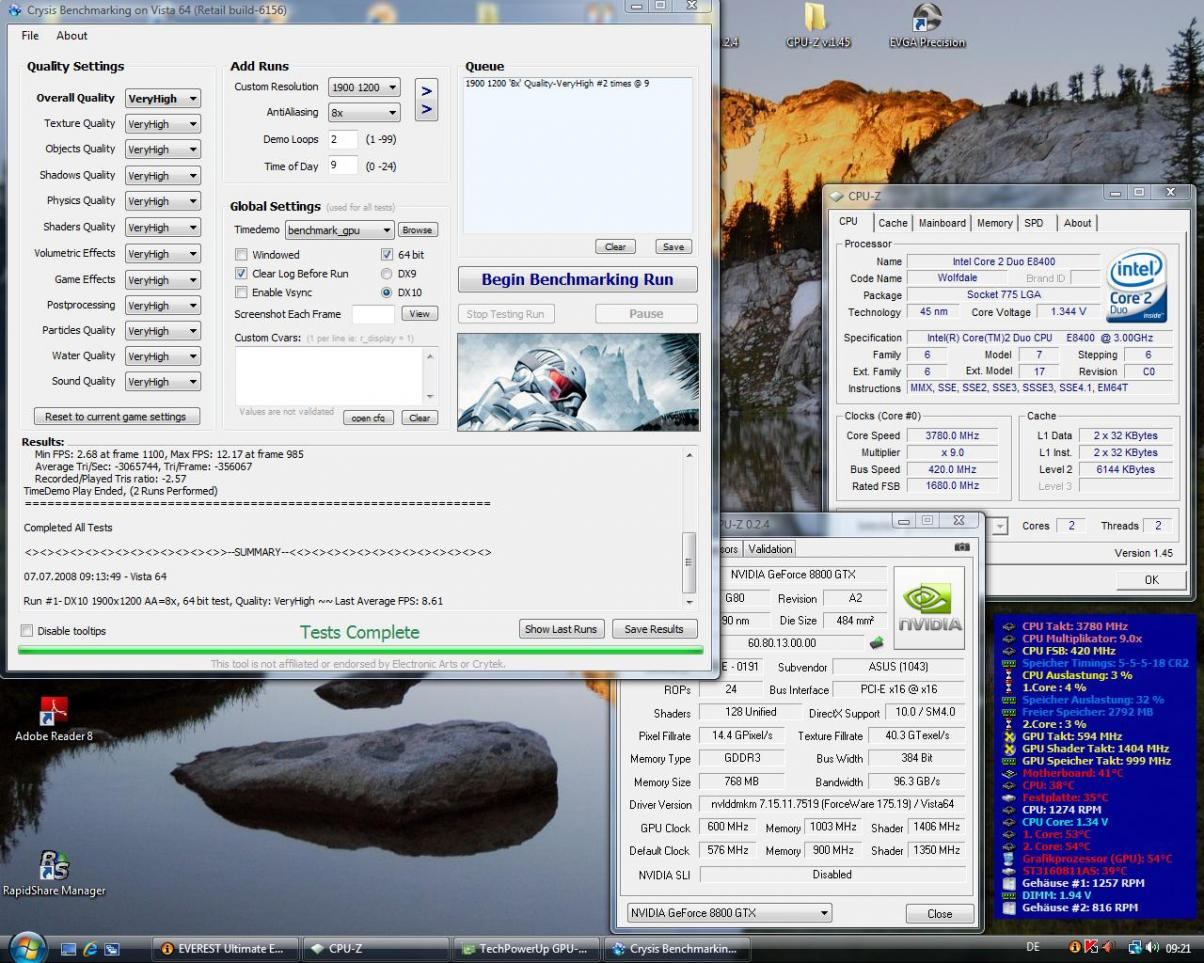Click the queue Save button
Image resolution: width=1204 pixels, height=963 pixels.
(674, 247)
